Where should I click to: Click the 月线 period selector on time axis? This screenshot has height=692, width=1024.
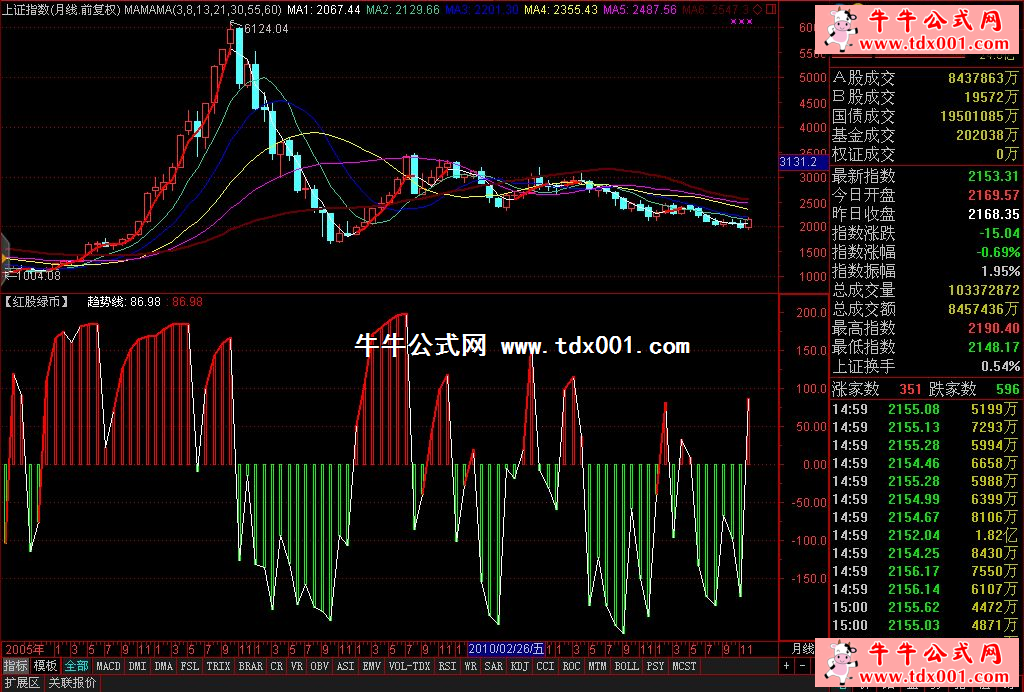pyautogui.click(x=803, y=648)
